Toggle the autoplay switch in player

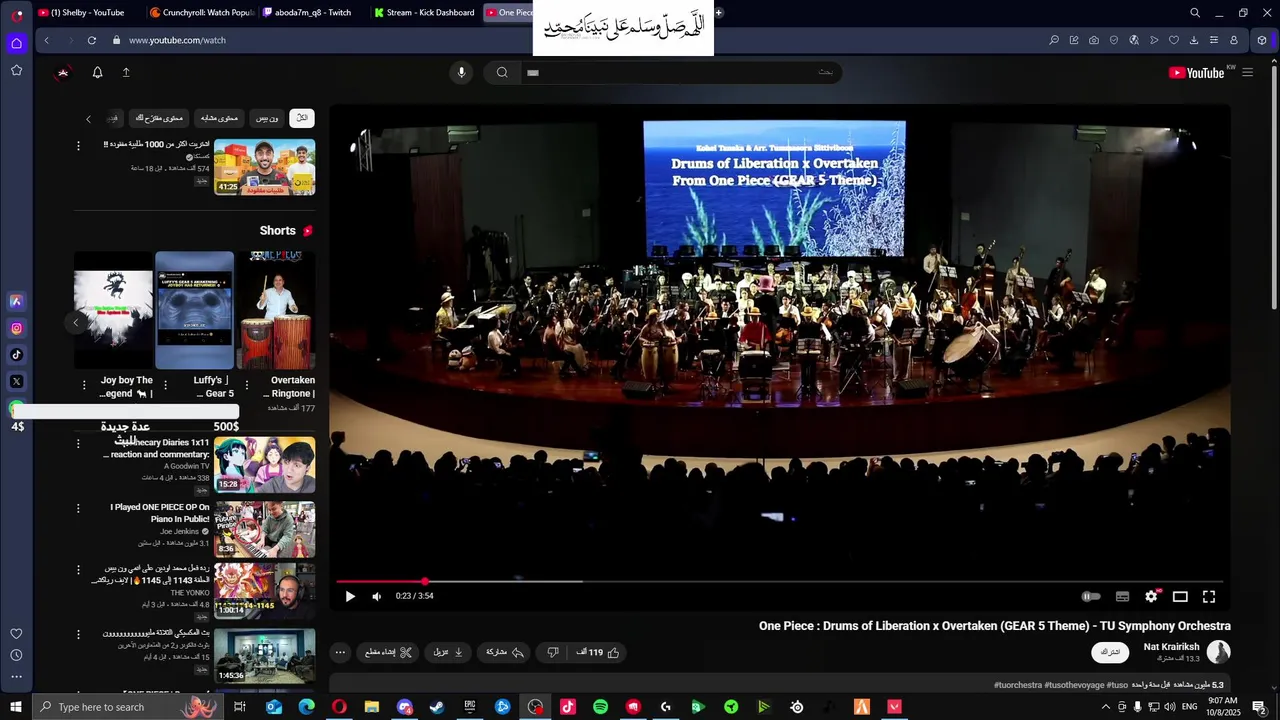pos(1091,596)
